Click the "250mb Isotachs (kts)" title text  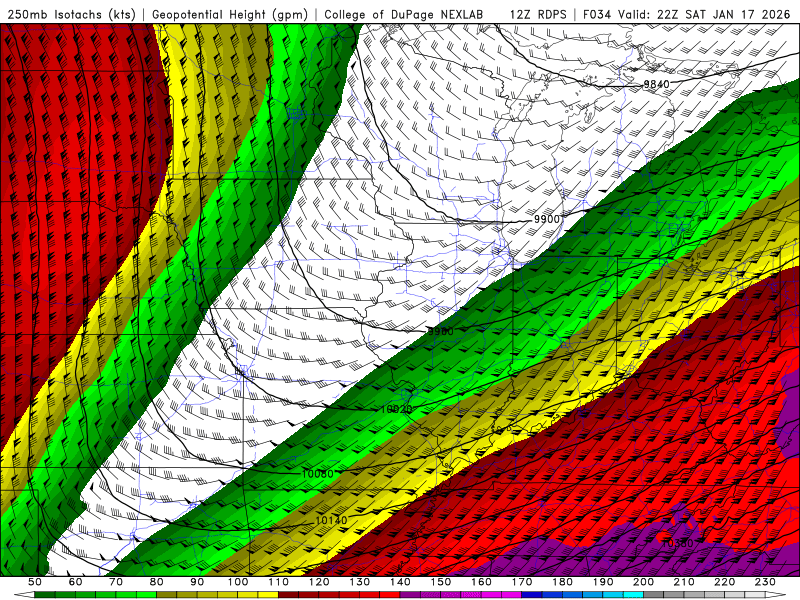[x=71, y=14]
